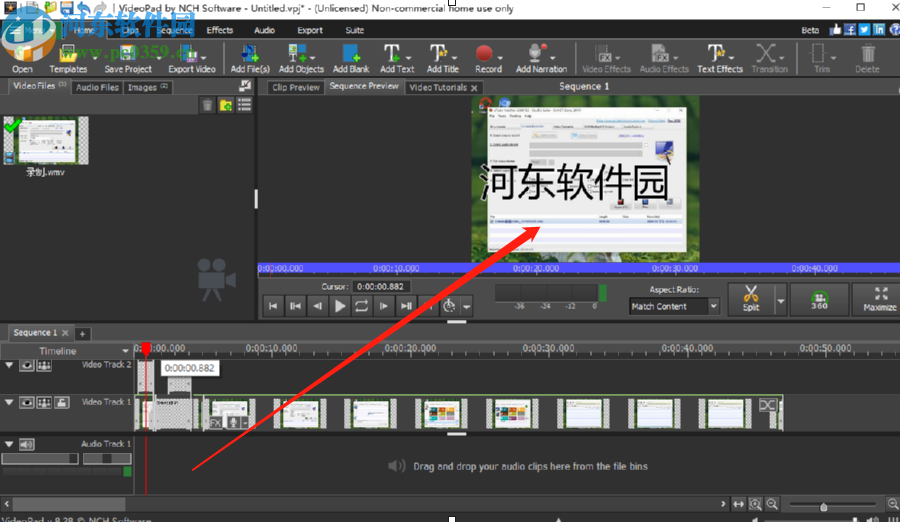Zoom timeline to fit all
The image size is (900, 522).
tap(738, 504)
